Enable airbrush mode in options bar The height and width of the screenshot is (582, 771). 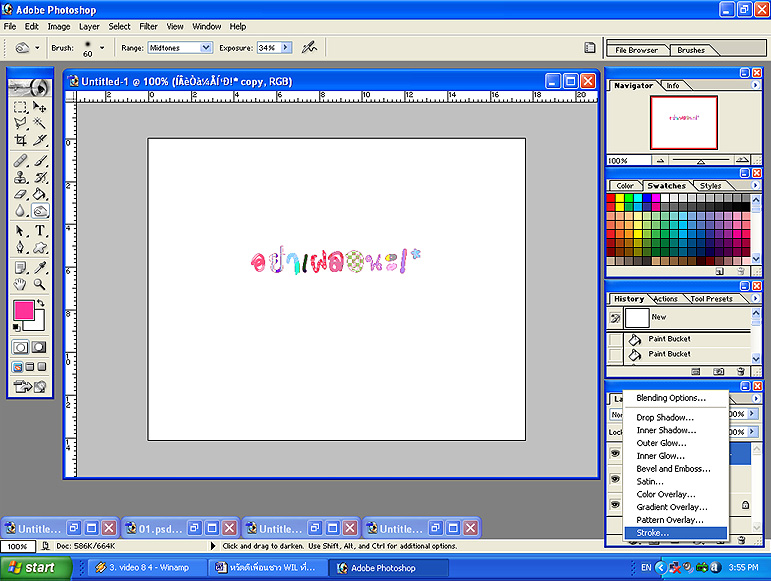point(310,47)
